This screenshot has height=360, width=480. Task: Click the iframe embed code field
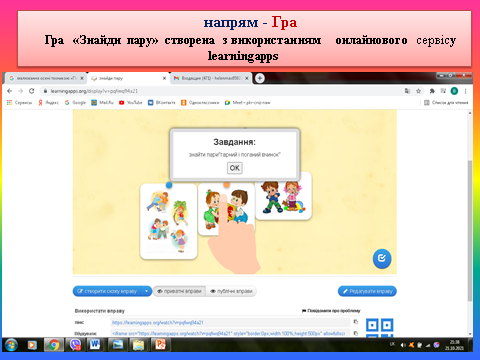point(230,333)
